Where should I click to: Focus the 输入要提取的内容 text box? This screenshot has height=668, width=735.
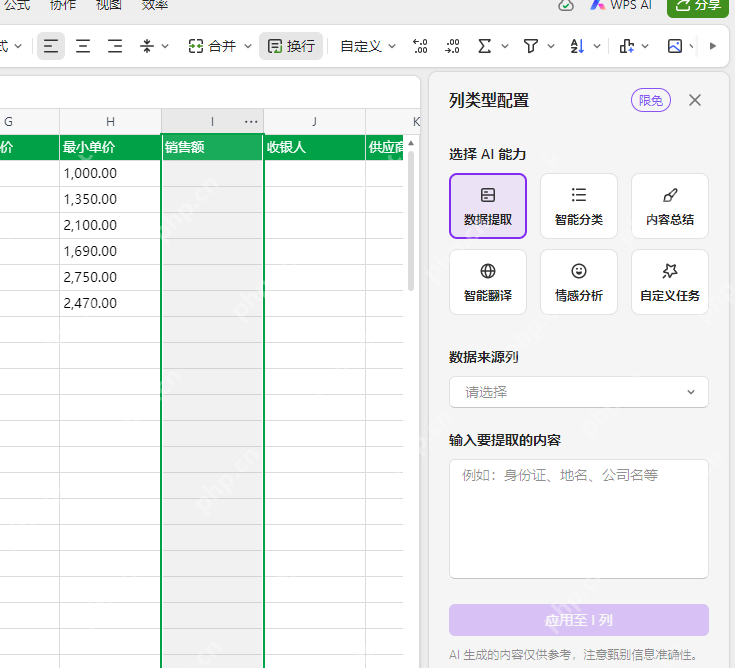click(578, 519)
